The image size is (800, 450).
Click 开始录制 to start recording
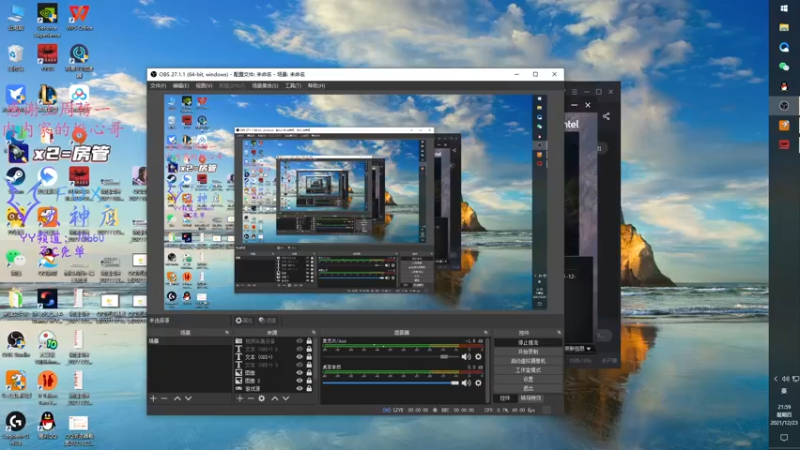click(528, 352)
